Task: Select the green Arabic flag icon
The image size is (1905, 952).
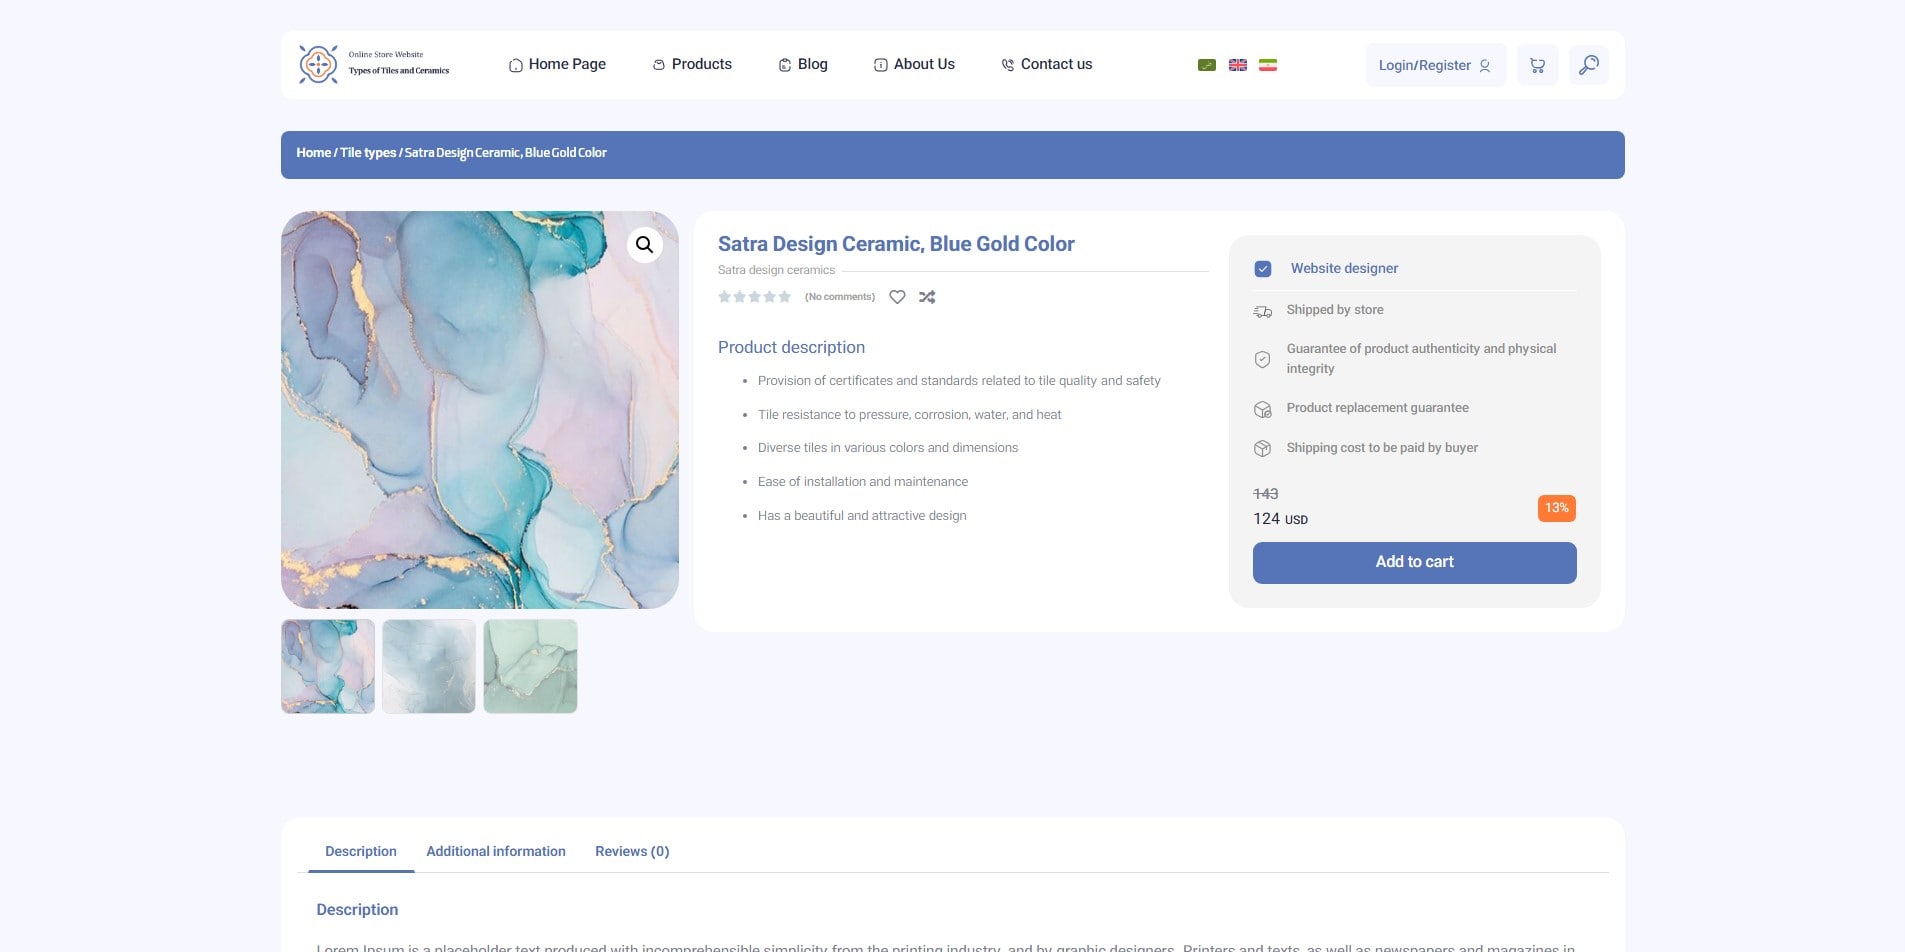Action: point(1207,65)
